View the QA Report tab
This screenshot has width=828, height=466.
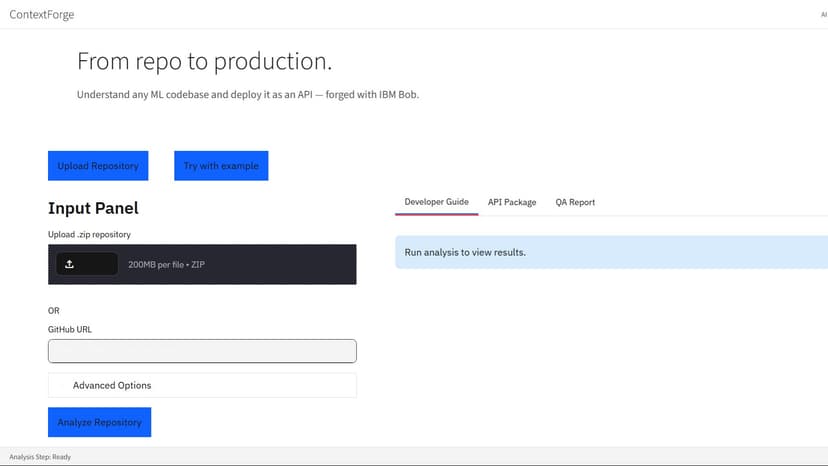click(x=575, y=202)
